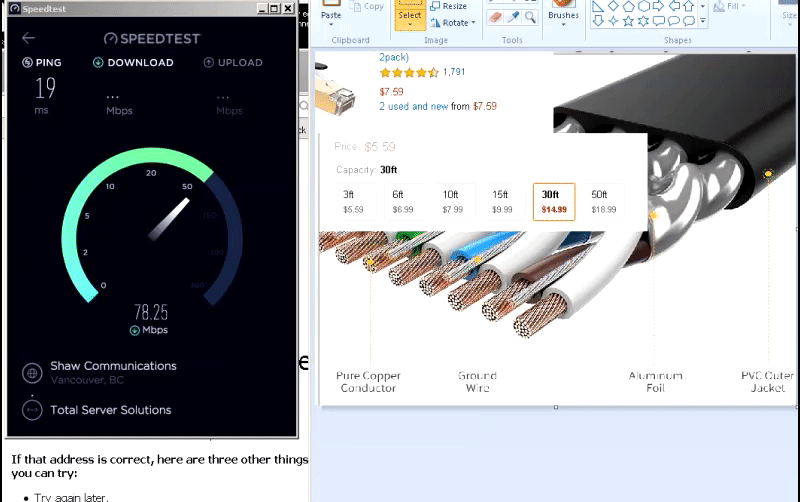The width and height of the screenshot is (800, 502).
Task: Click '2 used and new' text in canvas
Action: [413, 106]
